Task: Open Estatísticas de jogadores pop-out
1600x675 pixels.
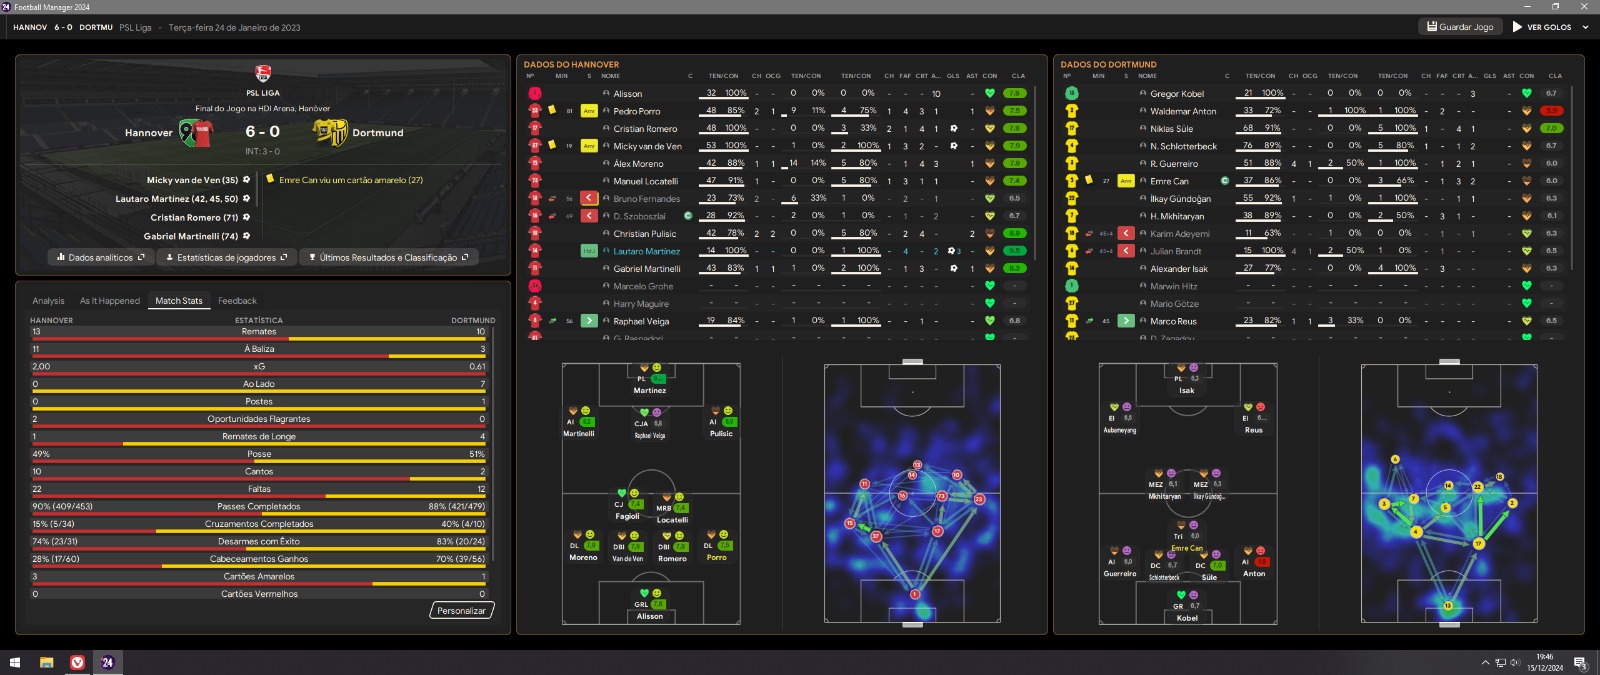Action: [x=226, y=258]
